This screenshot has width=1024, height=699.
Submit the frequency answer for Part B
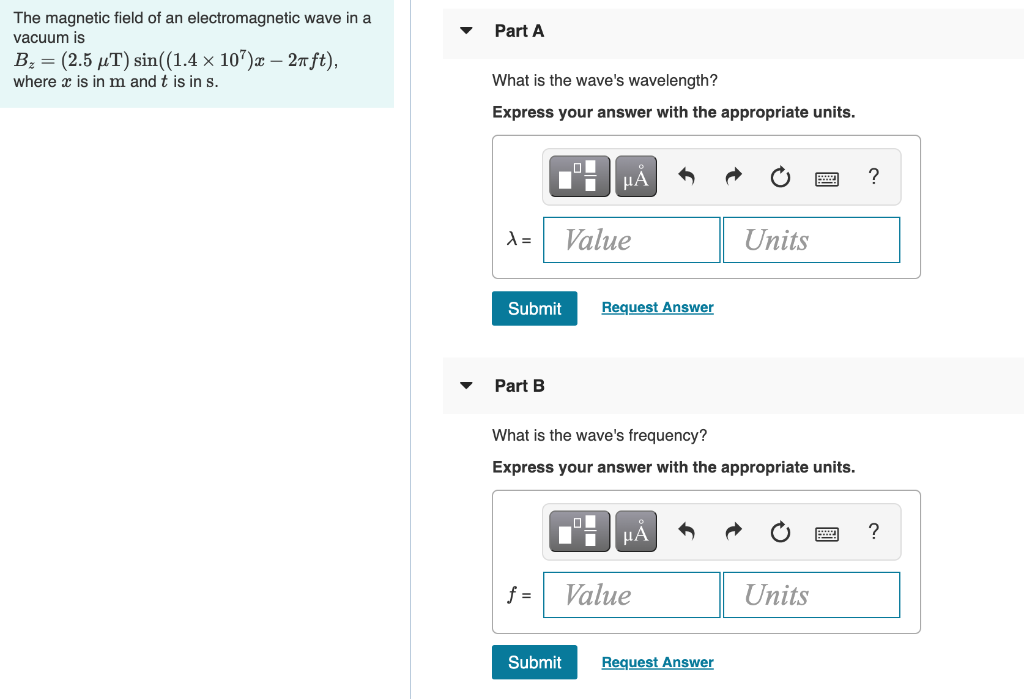[x=534, y=662]
